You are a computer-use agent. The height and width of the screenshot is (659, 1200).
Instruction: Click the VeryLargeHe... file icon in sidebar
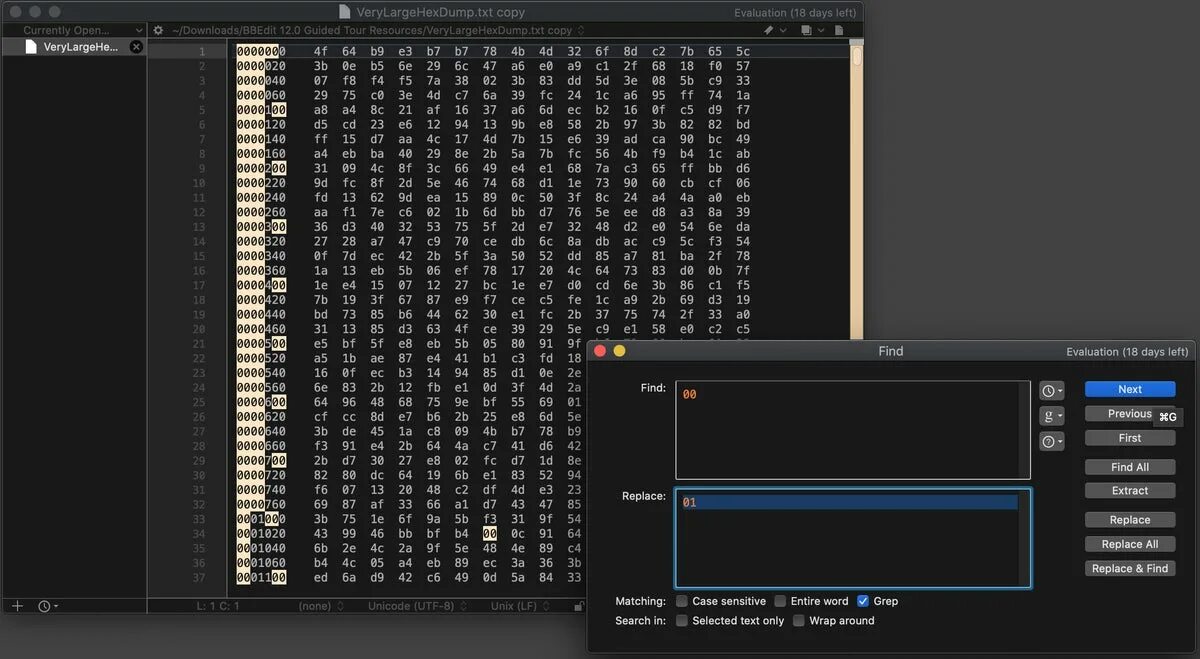31,47
